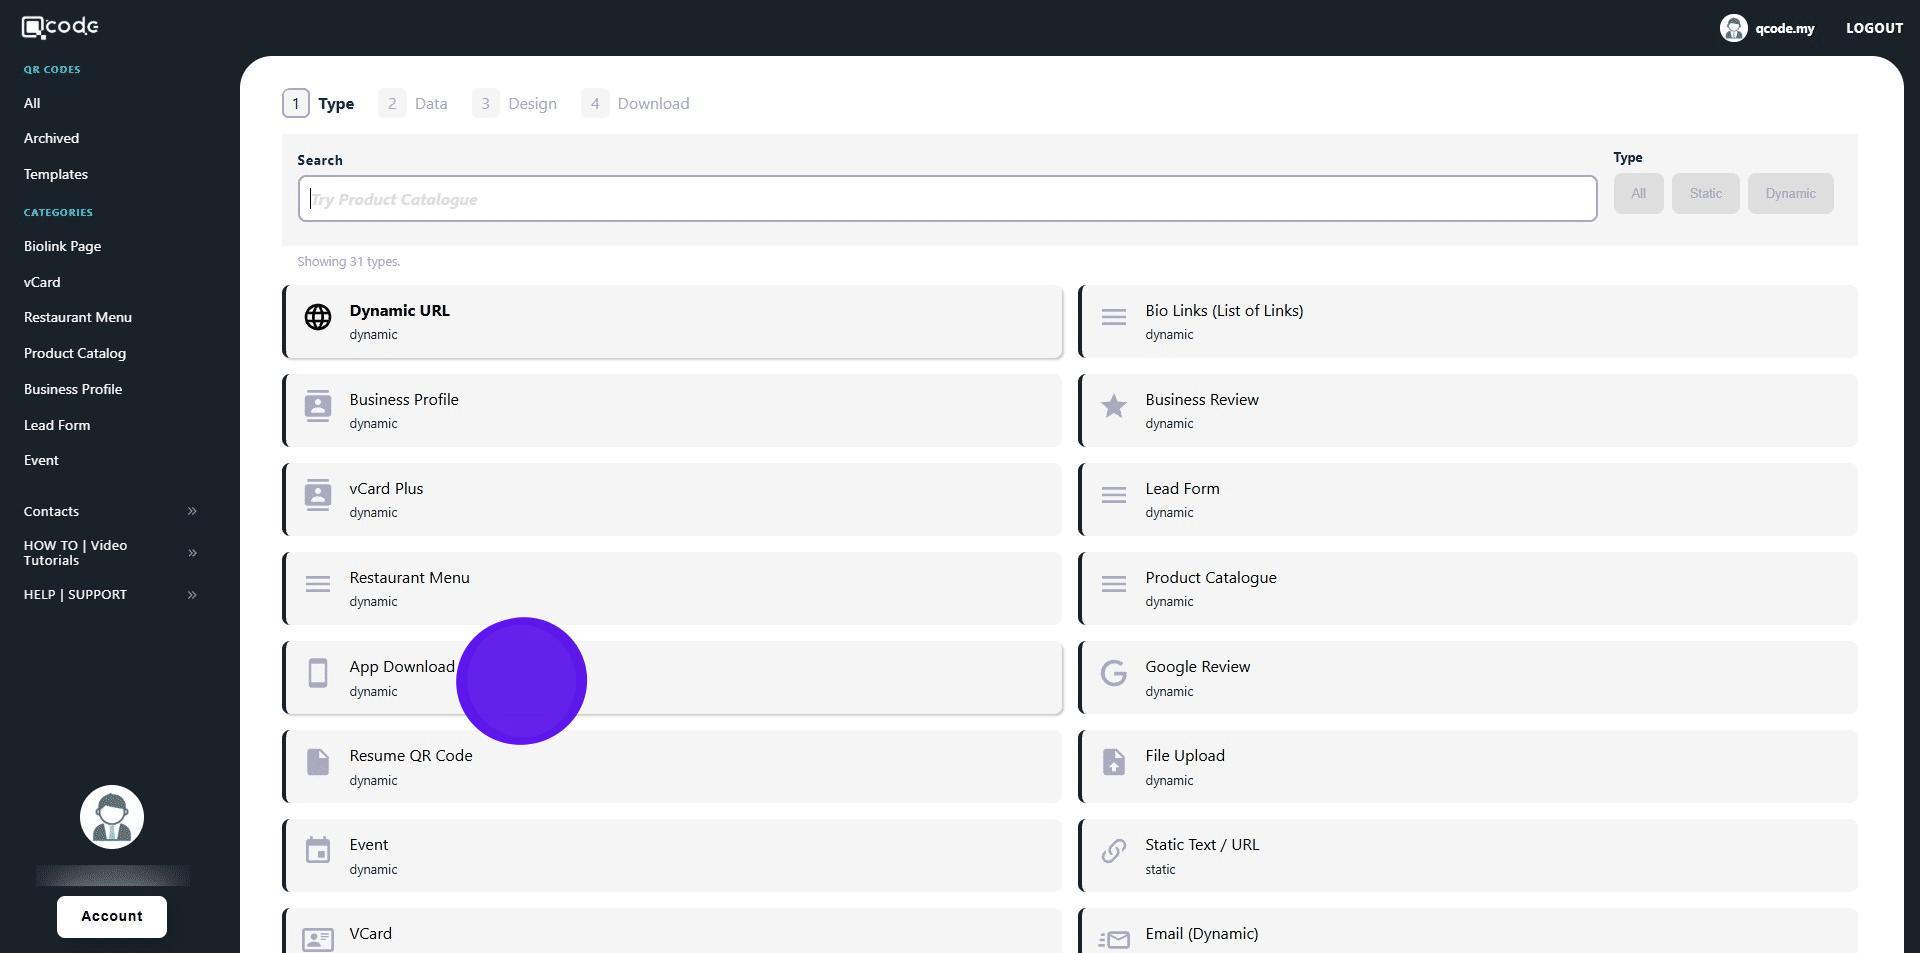This screenshot has width=1920, height=953.
Task: Click the Resume QR Code file icon
Action: tap(318, 763)
